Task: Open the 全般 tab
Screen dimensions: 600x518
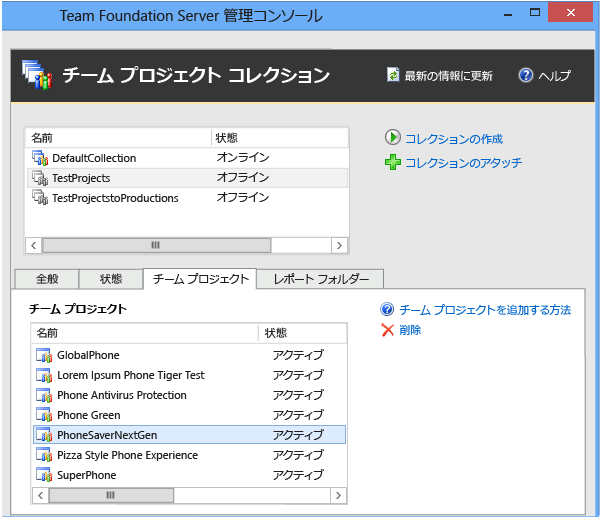Action: (x=47, y=279)
